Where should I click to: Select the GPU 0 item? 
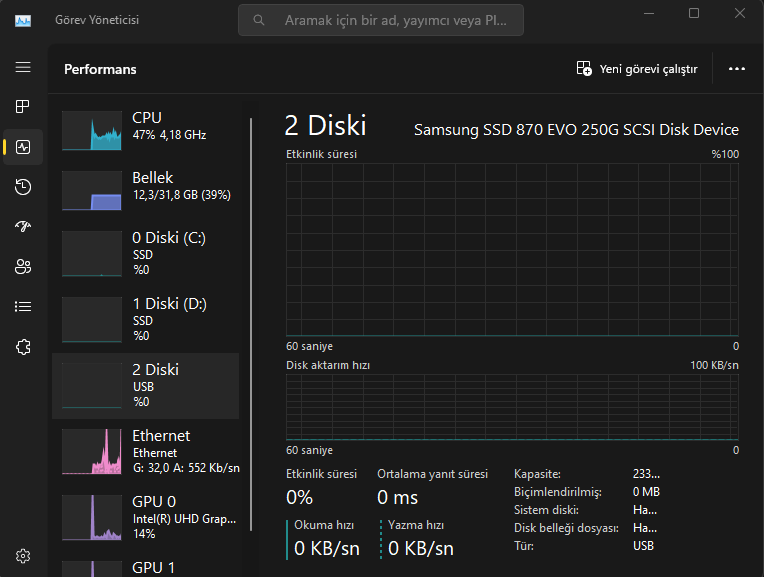(146, 518)
